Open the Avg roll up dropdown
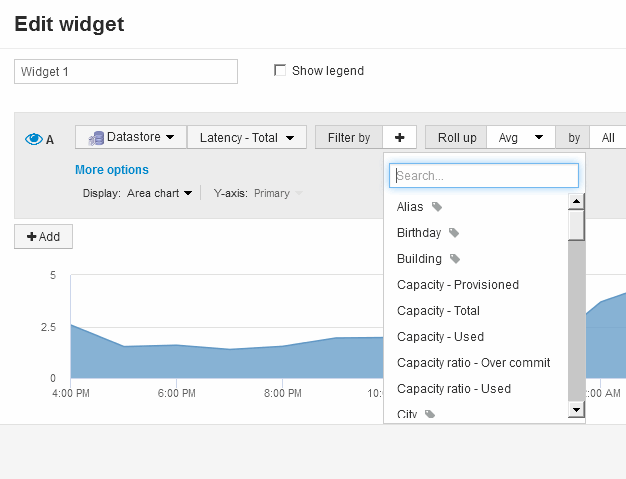 (x=522, y=138)
